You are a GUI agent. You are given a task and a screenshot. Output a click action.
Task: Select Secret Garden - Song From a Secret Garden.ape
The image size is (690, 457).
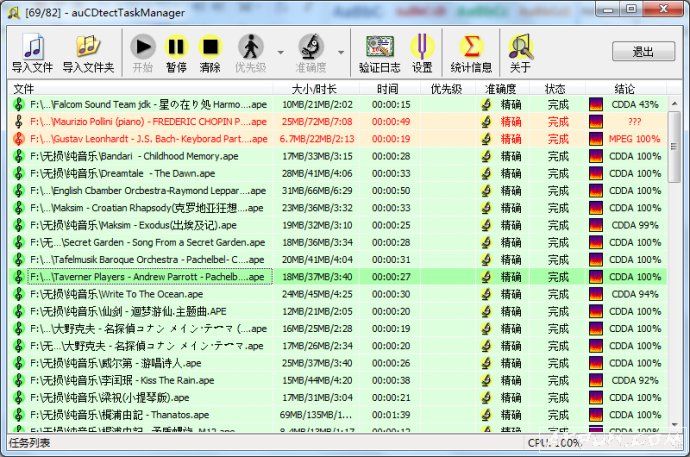click(337, 242)
